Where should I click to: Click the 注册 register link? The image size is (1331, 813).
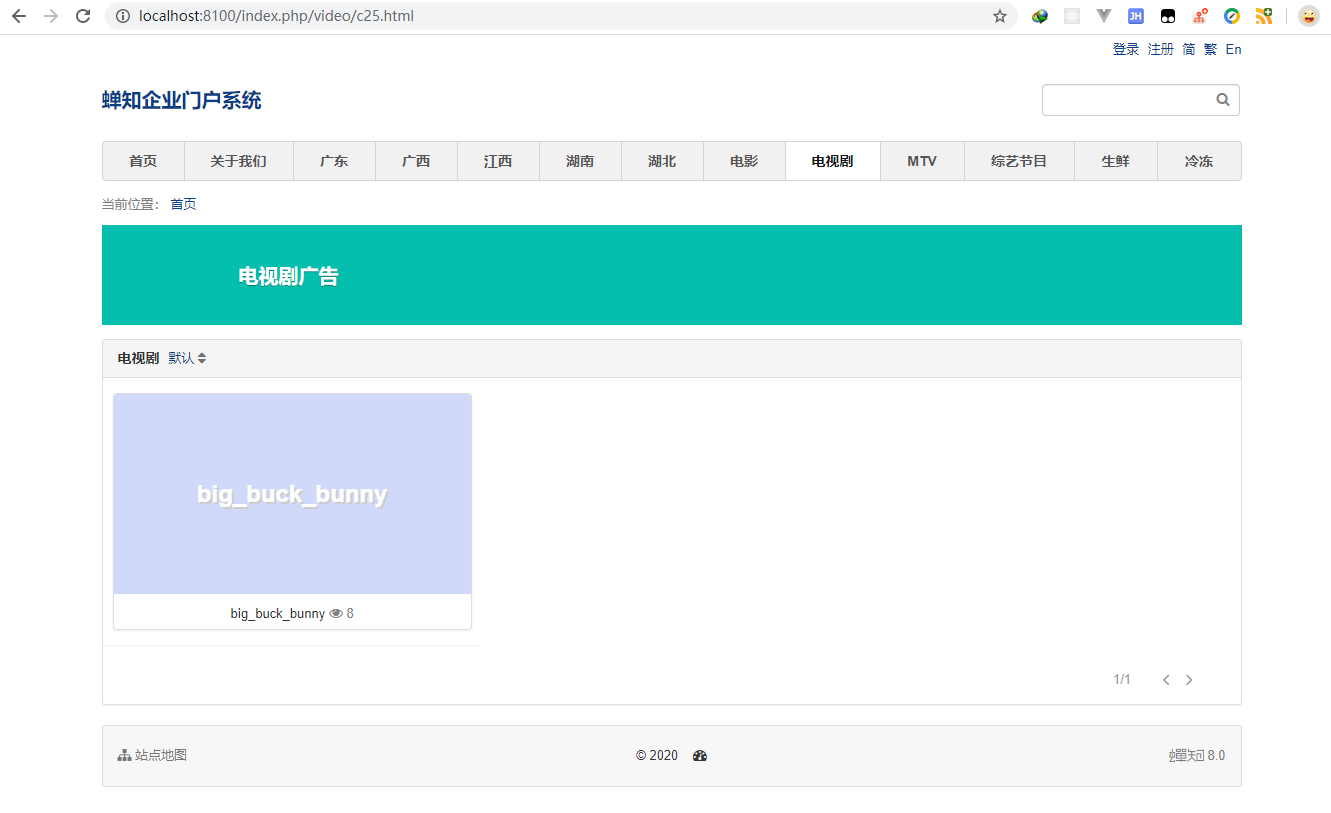click(x=1161, y=49)
